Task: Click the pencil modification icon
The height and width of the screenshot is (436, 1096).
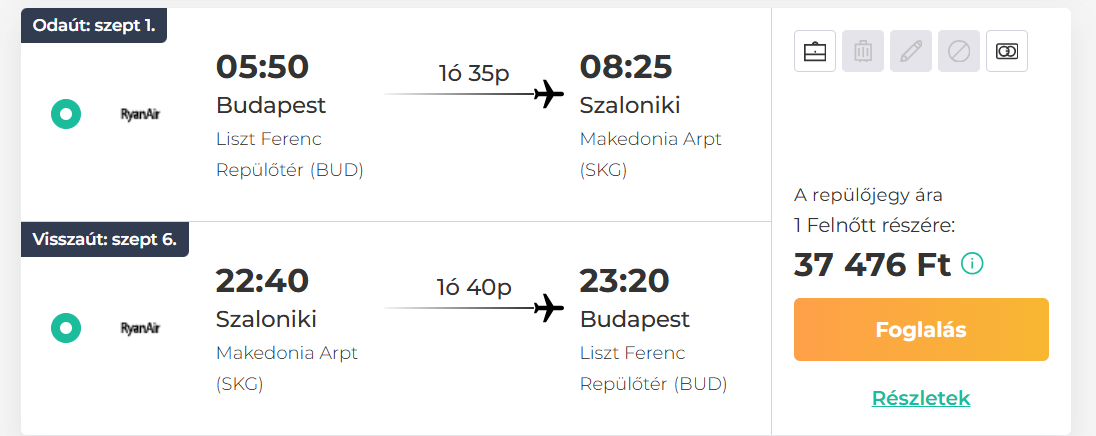Action: point(911,51)
